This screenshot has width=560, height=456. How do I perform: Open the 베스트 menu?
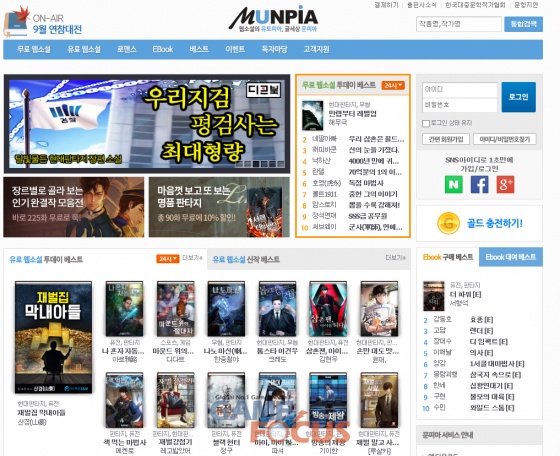[199, 49]
